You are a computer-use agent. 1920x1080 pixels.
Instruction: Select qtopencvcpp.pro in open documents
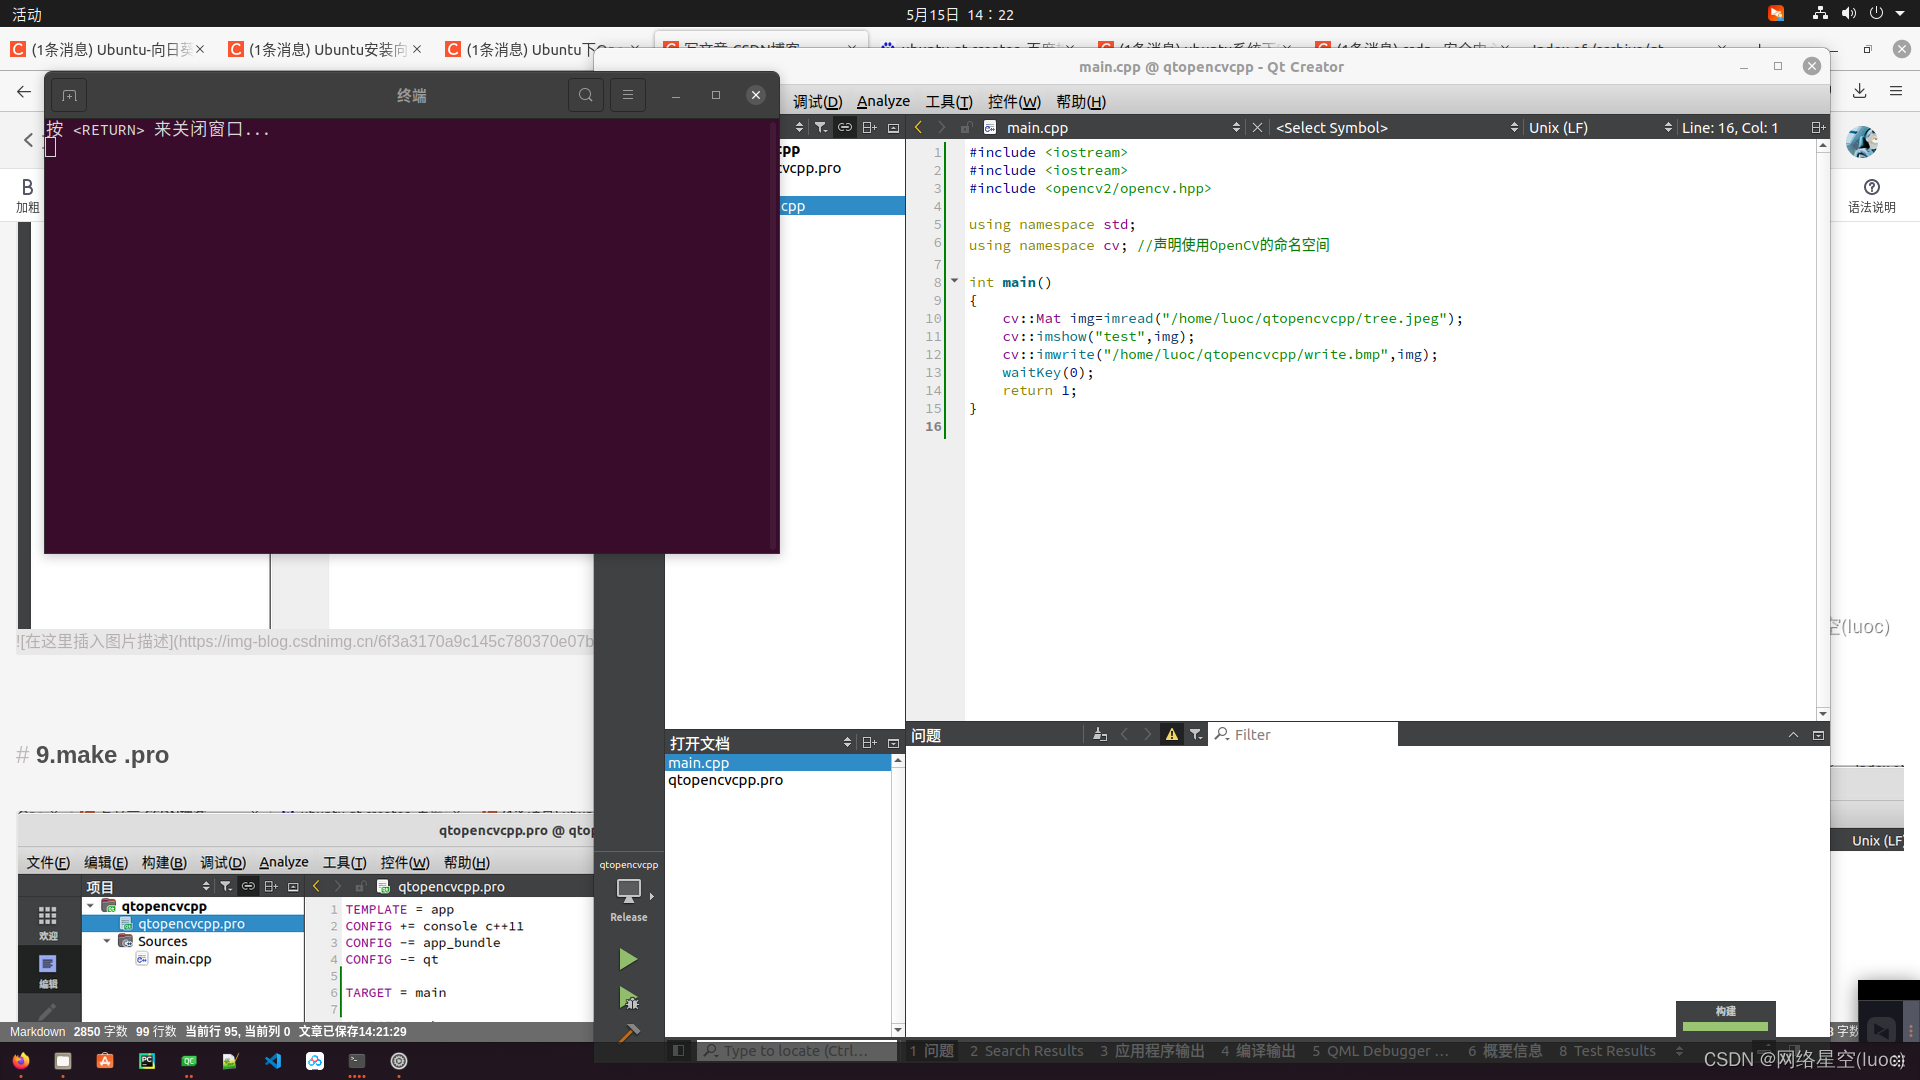(725, 780)
